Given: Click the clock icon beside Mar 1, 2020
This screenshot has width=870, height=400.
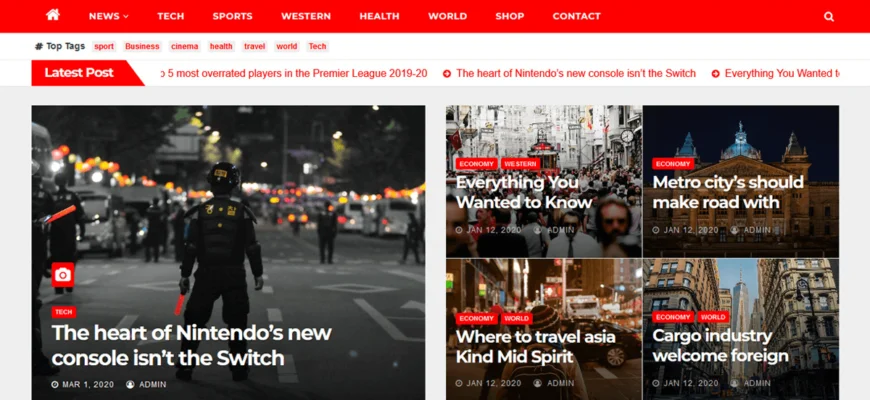Looking at the screenshot, I should click(55, 384).
